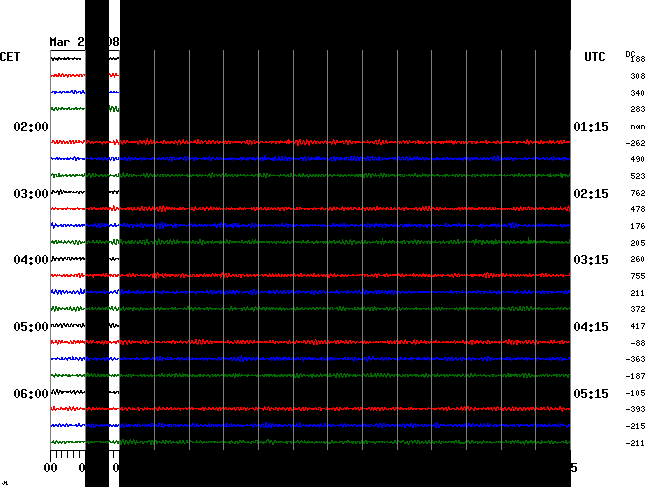650x494 pixels.
Task: Click the DC value 417
Action: [638, 326]
